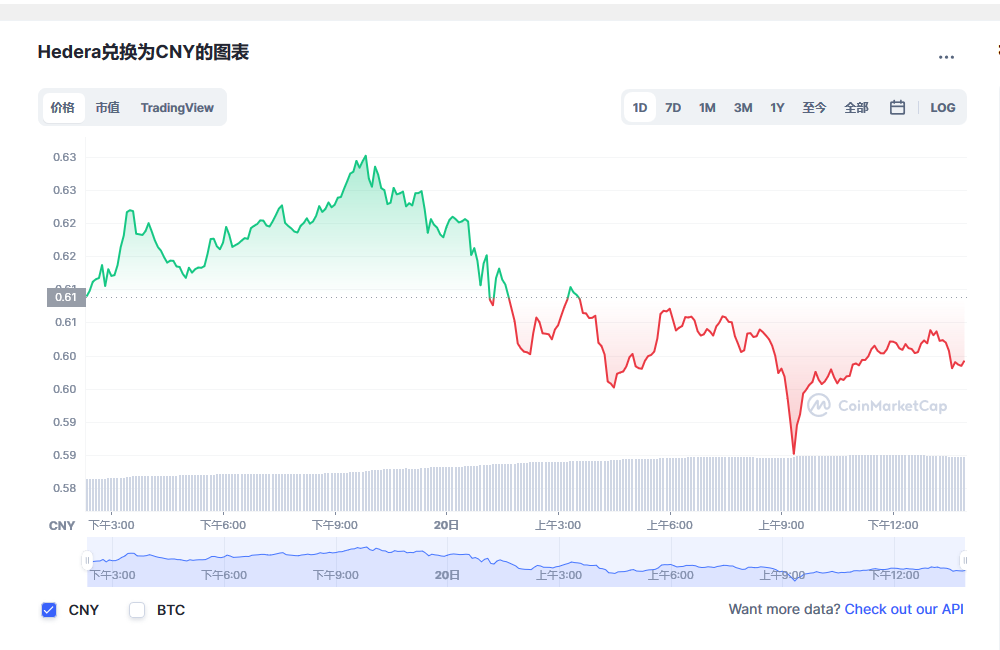Click the CNY axis unit label
Image resolution: width=1000 pixels, height=650 pixels.
point(62,526)
